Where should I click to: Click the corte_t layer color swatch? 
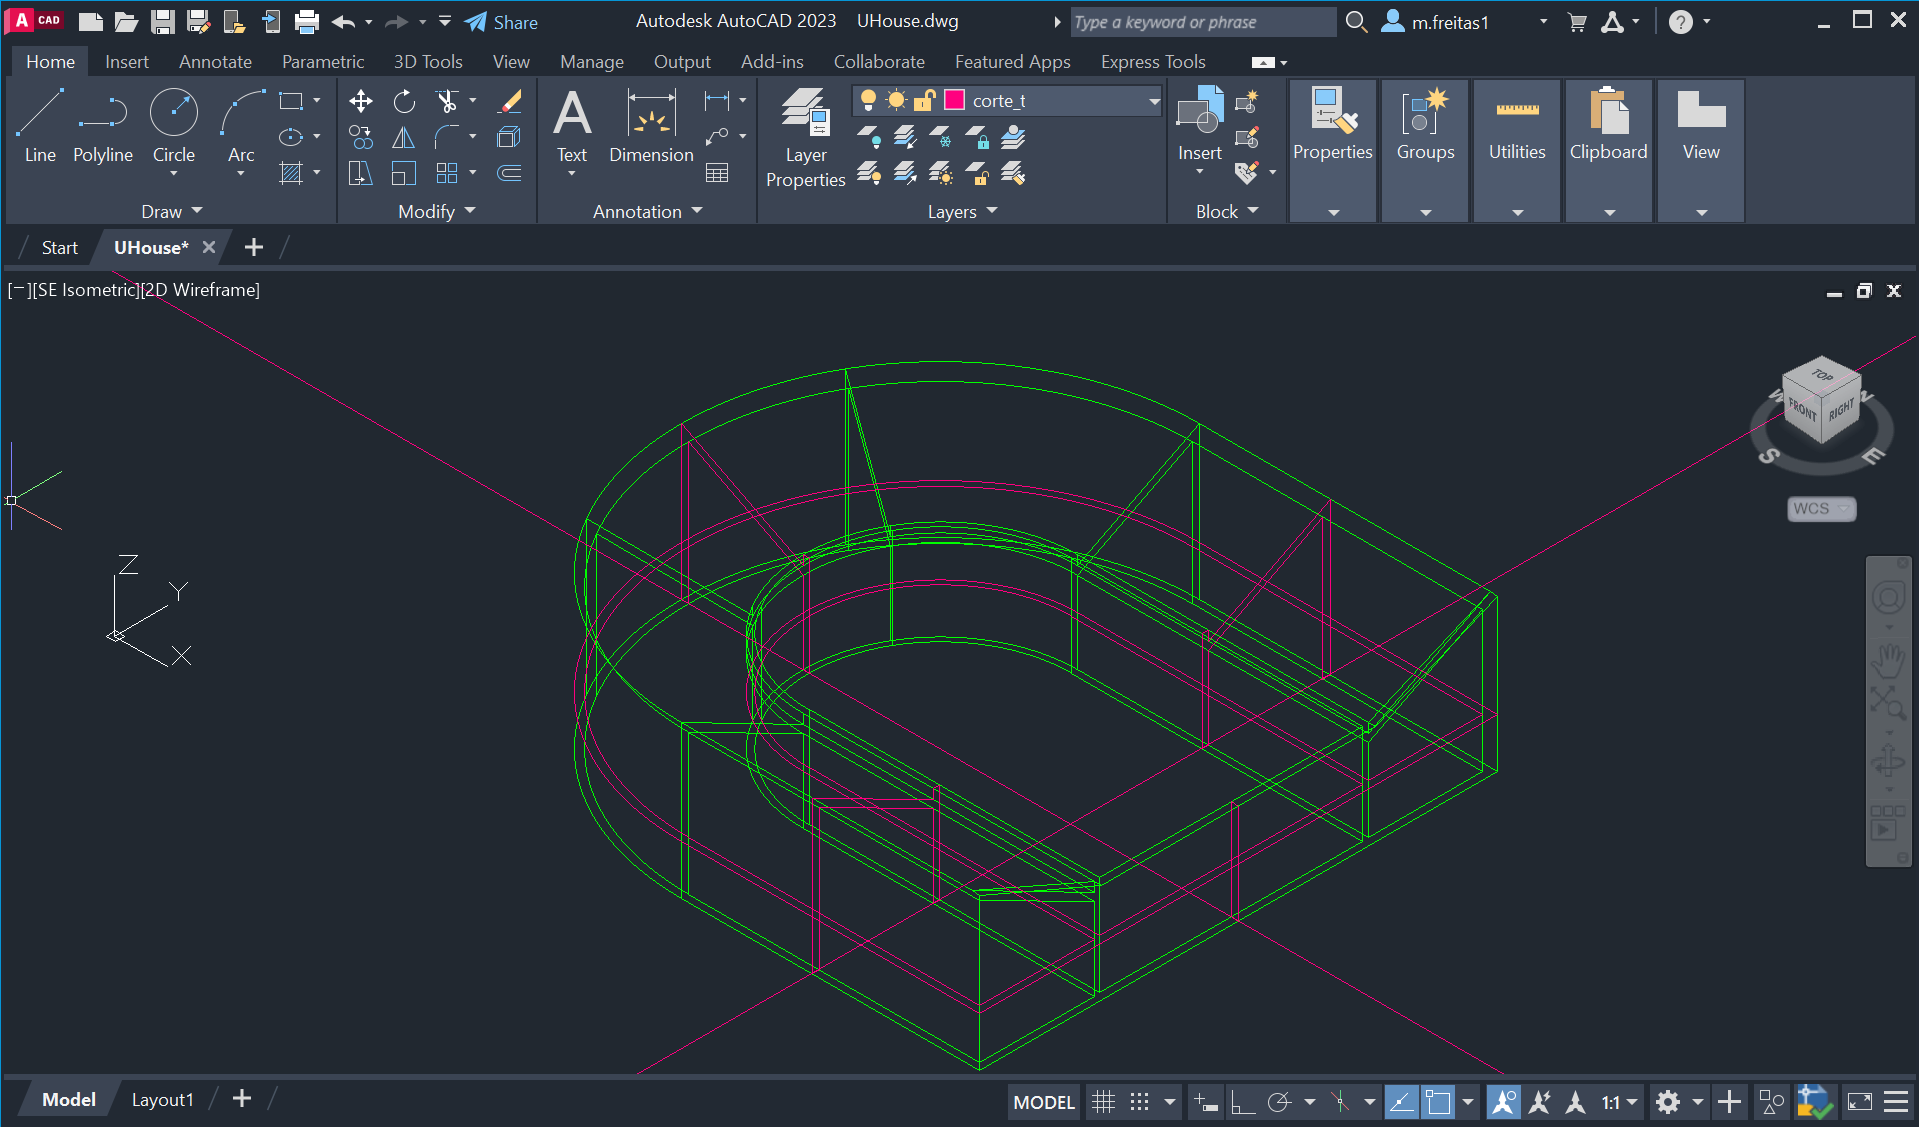click(x=954, y=100)
